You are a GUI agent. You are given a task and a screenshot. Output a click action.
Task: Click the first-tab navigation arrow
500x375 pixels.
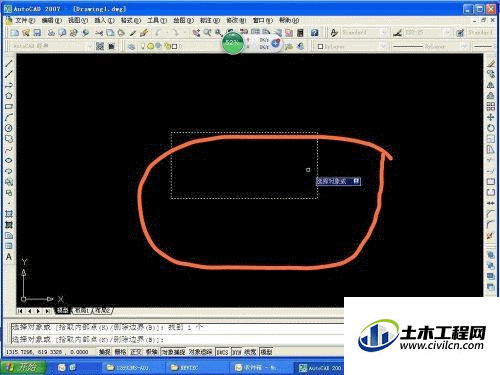20,311
